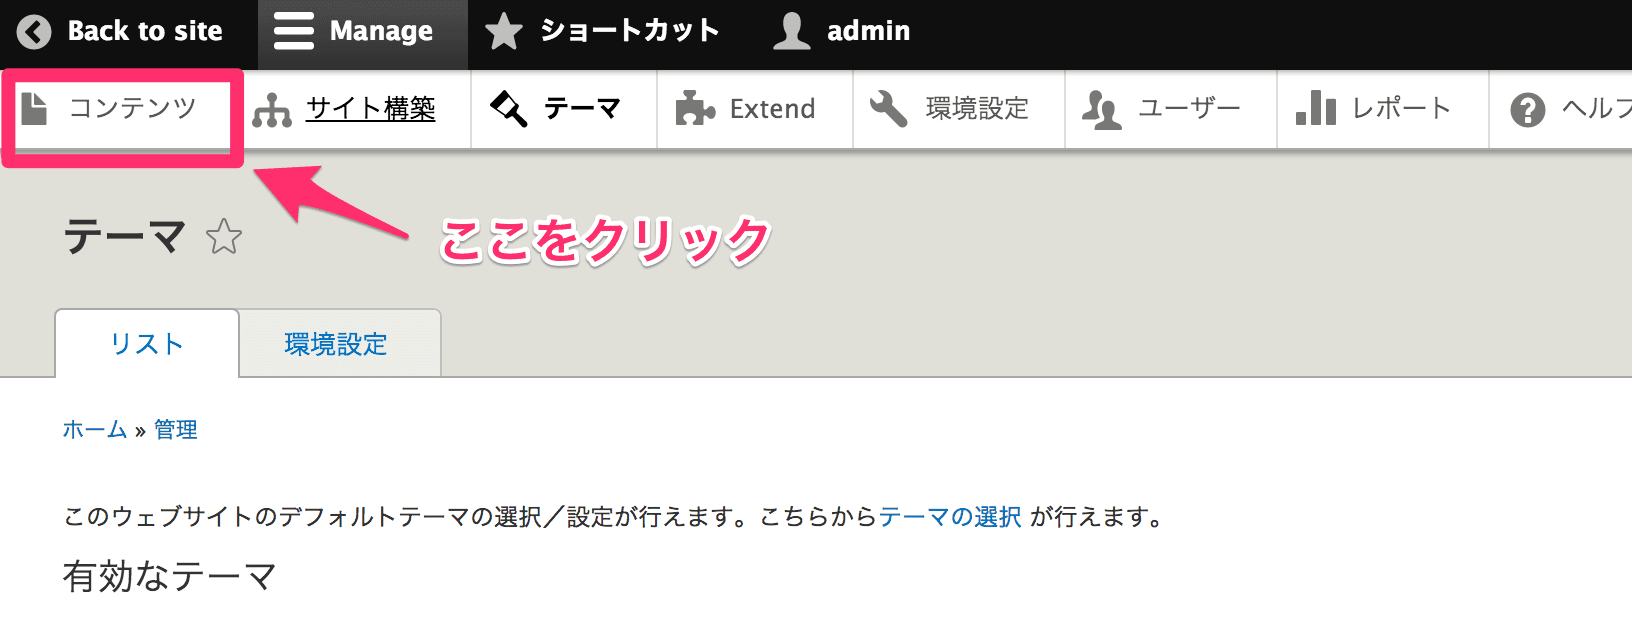Select the テーマ paint gavel icon

(x=508, y=108)
